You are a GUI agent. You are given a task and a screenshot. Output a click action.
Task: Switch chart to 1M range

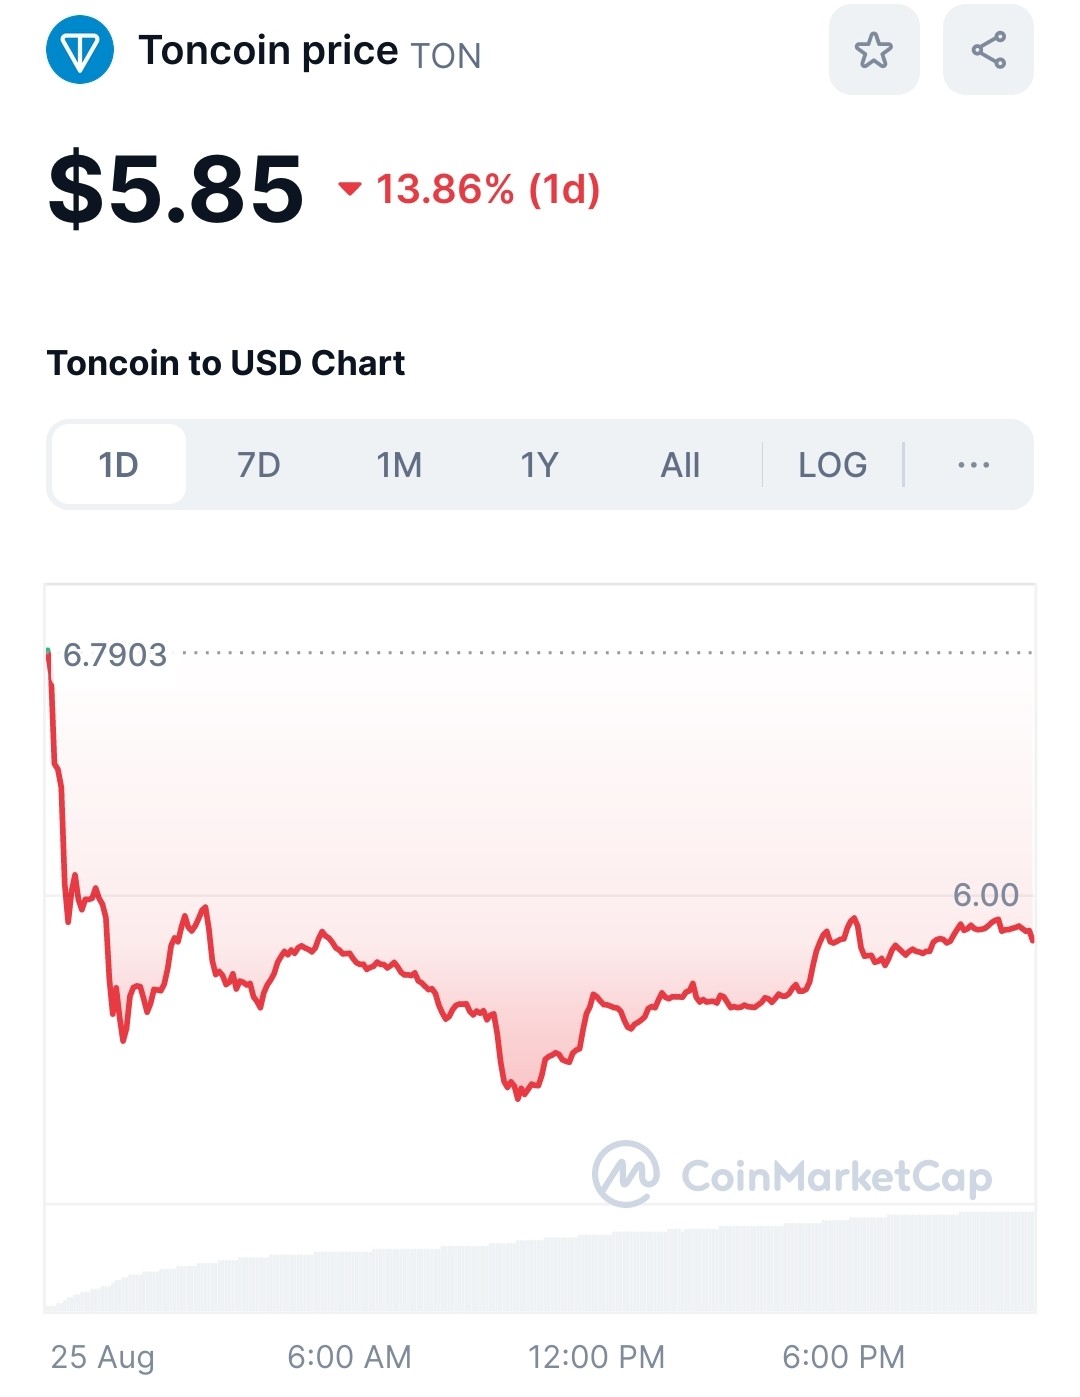(x=399, y=465)
